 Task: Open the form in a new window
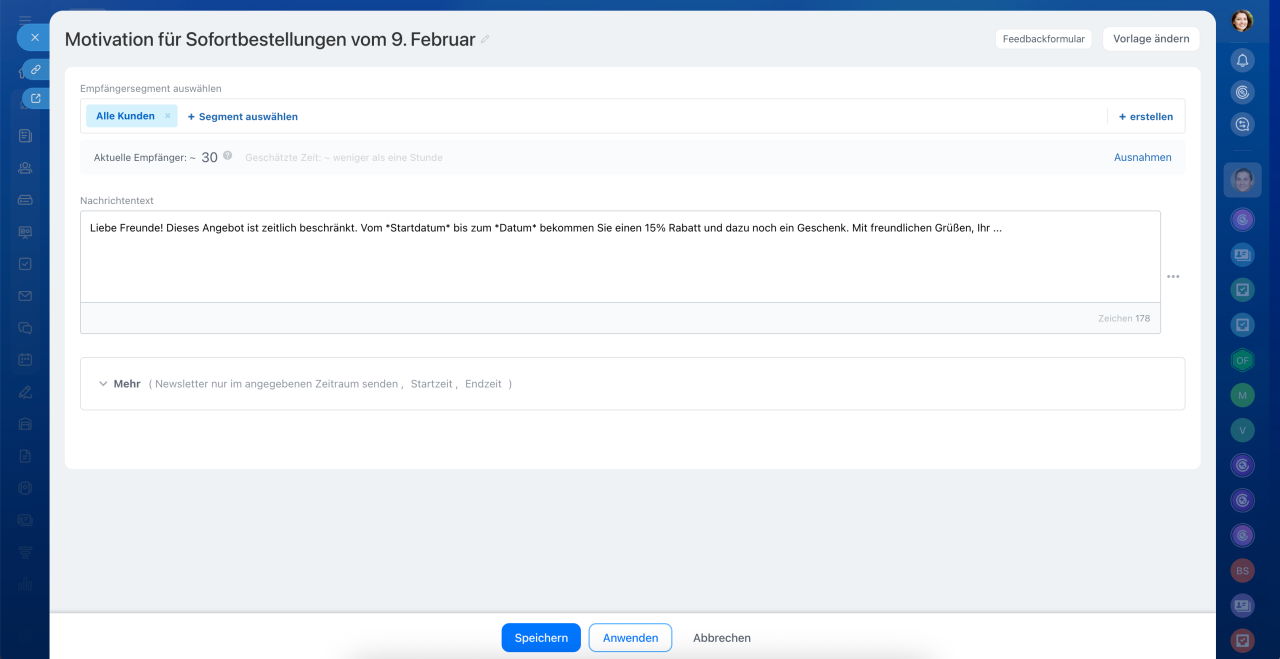36,98
